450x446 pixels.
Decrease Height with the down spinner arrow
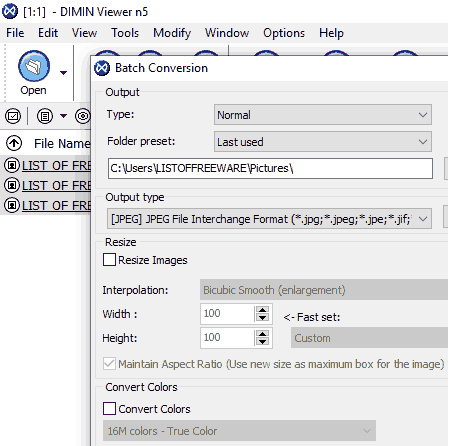[x=262, y=342]
